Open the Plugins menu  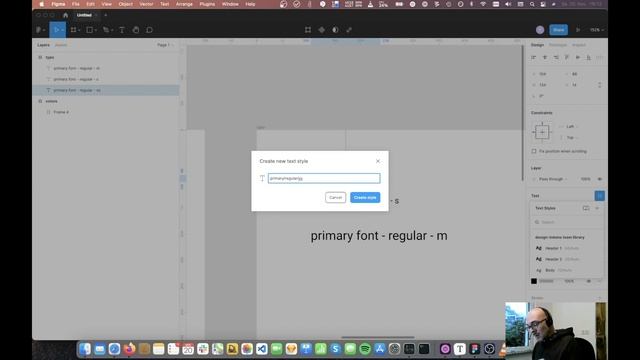(x=207, y=4)
